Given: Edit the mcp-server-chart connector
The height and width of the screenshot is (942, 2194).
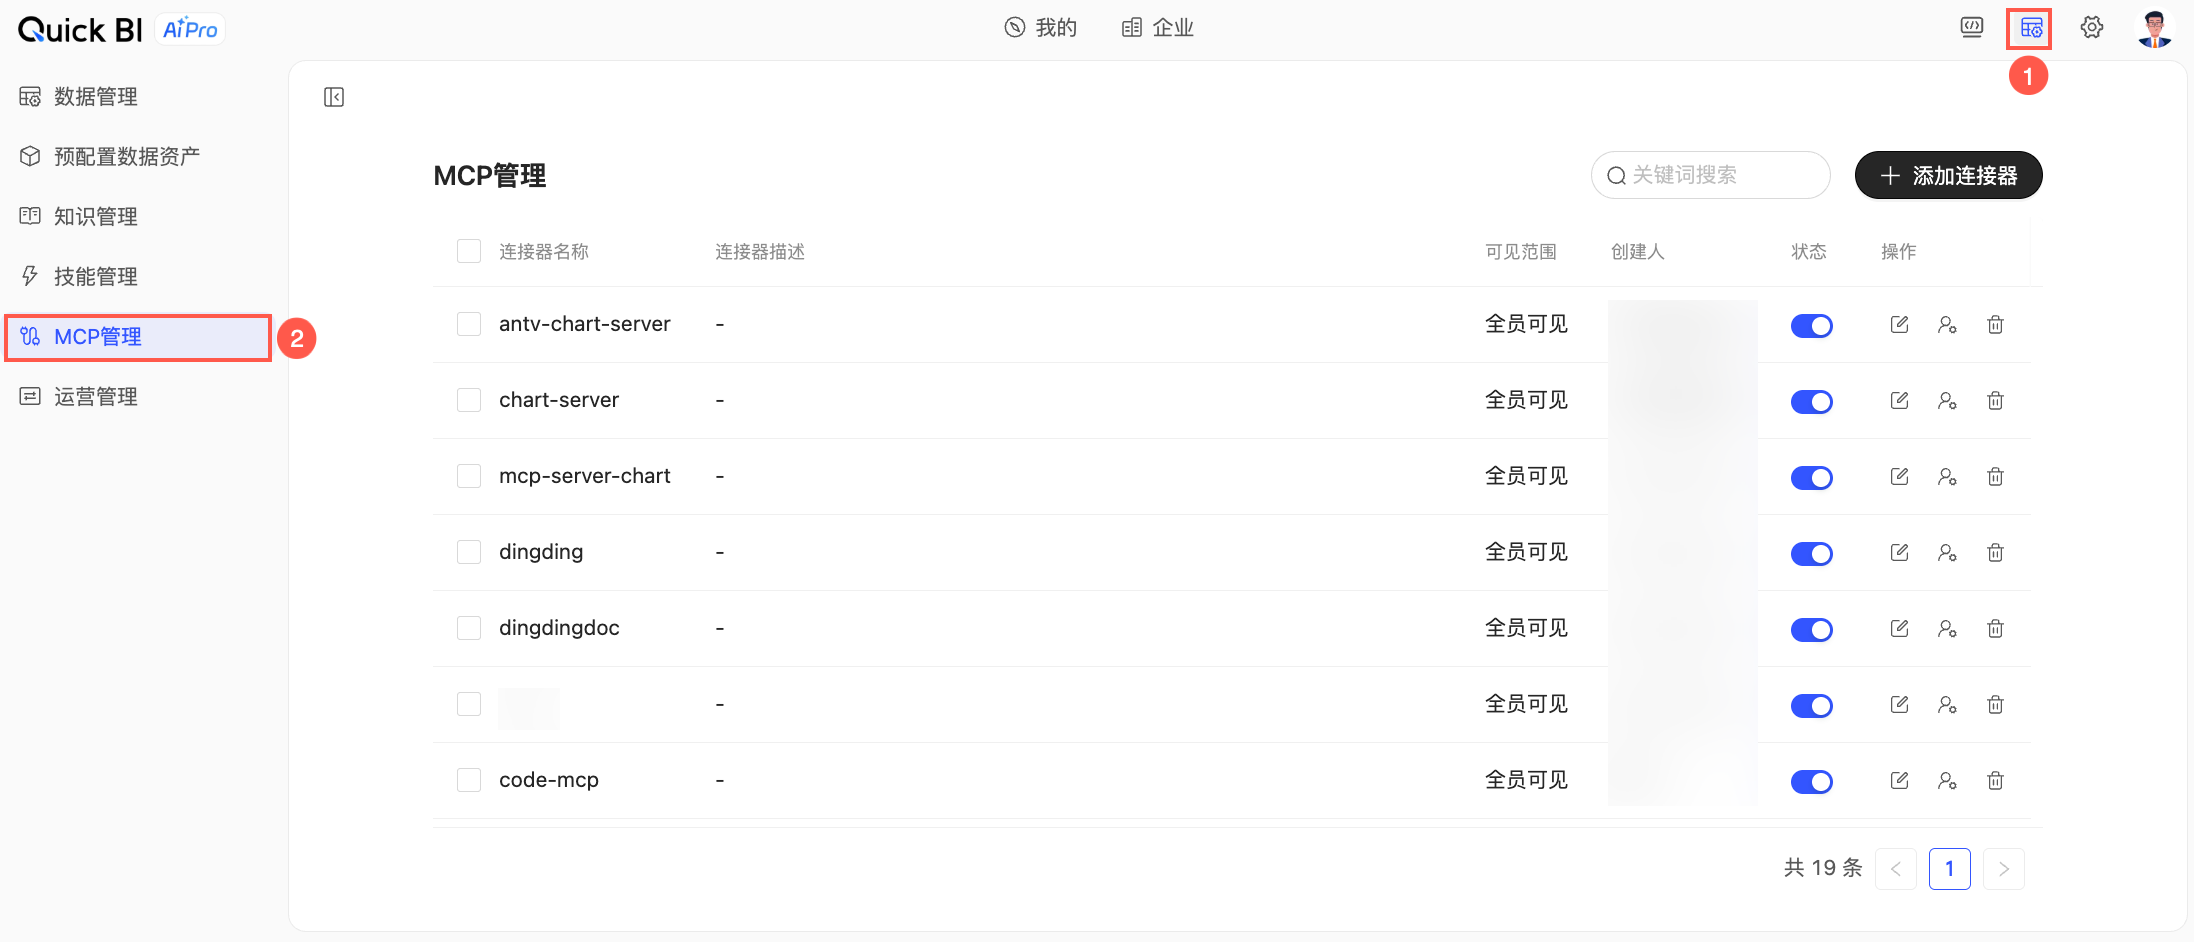Looking at the screenshot, I should point(1899,476).
